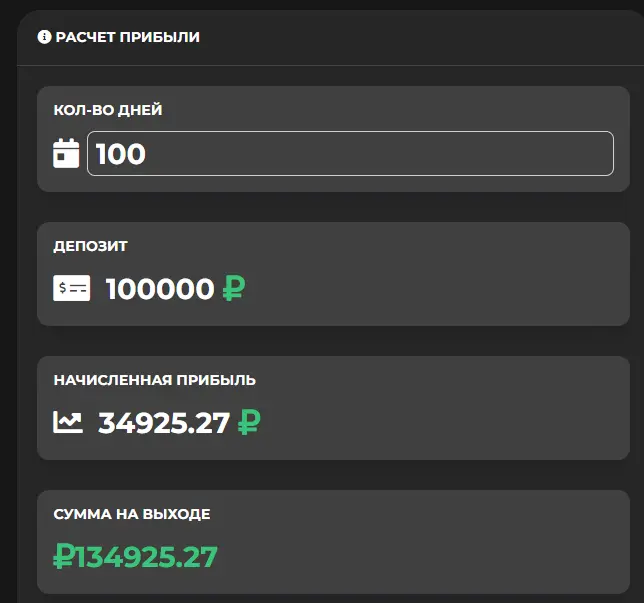Click the РАСЧЕТ ПРИБЫЛИ heading
The image size is (644, 603).
pos(127,37)
